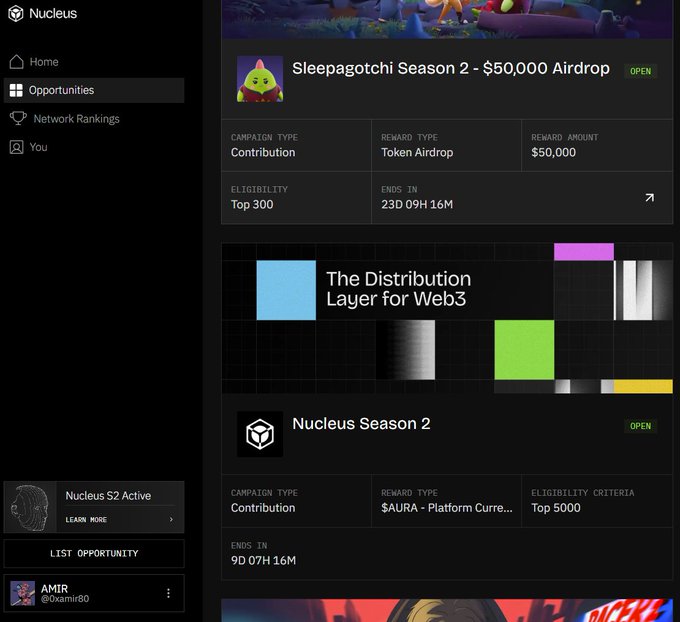Click the $AURA - Platform Curre... value
The image size is (680, 622).
[x=447, y=507]
